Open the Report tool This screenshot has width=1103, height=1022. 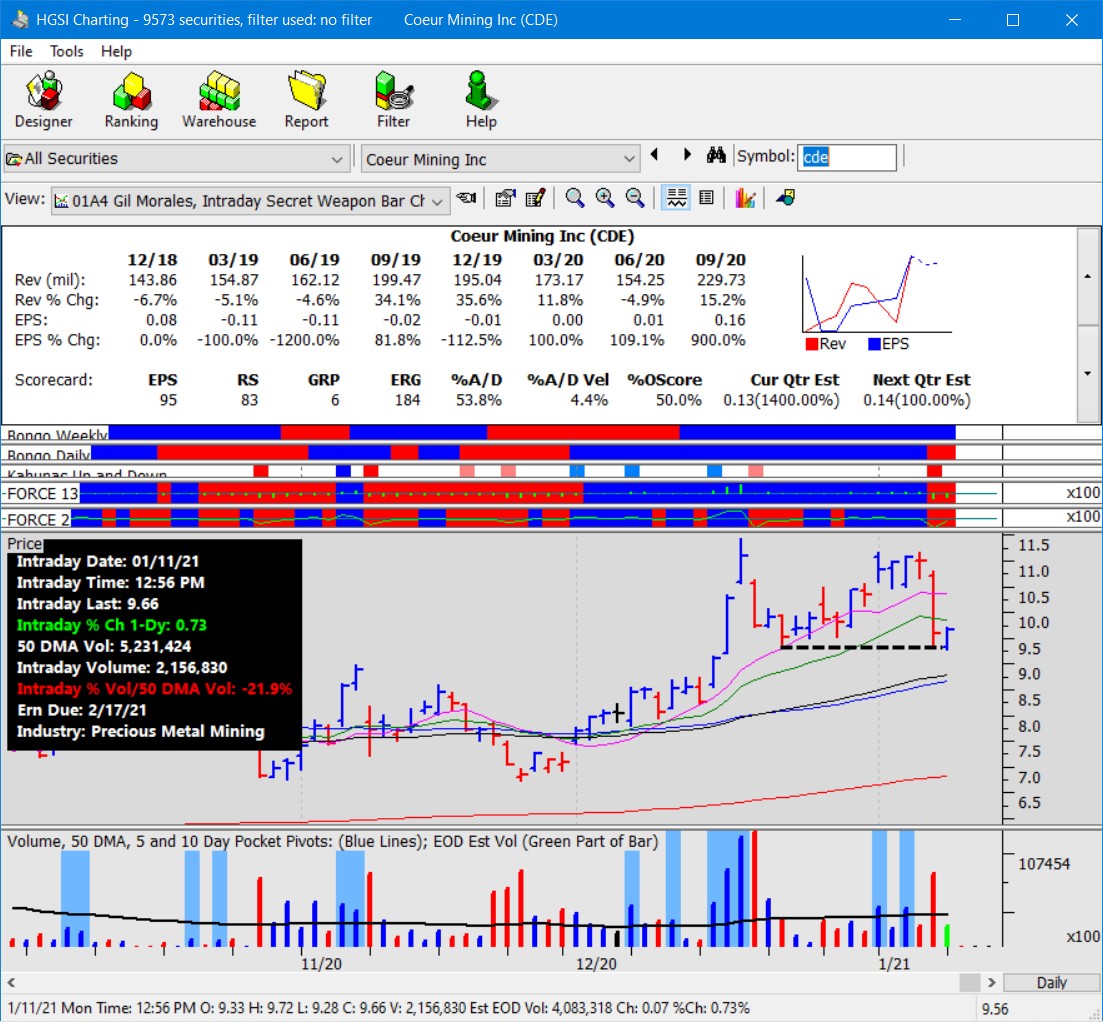(x=306, y=99)
